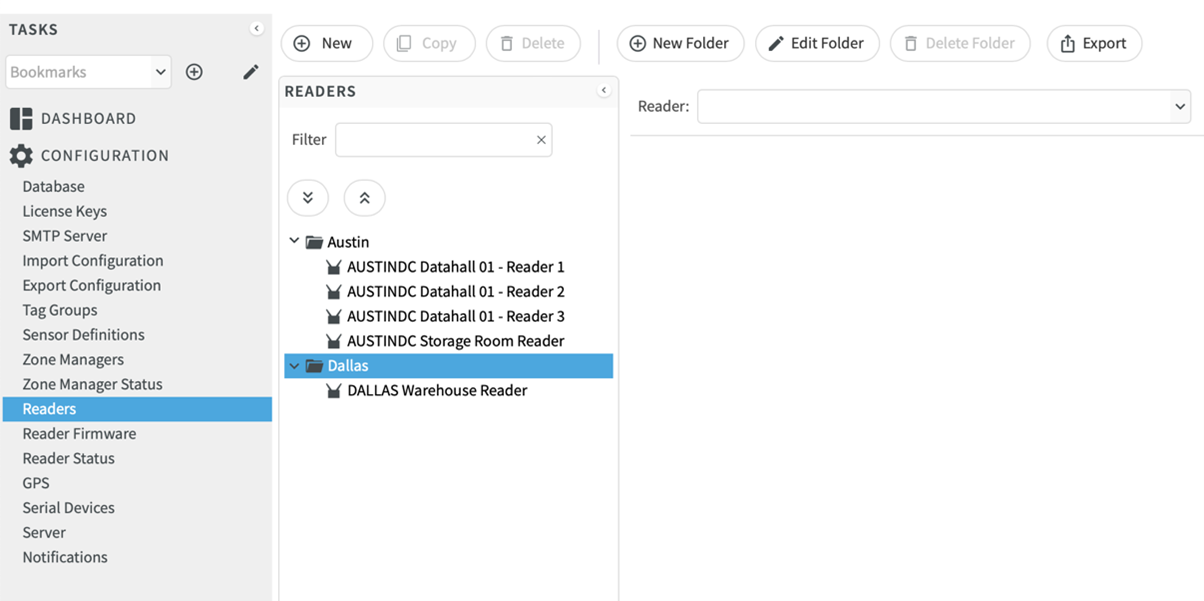The image size is (1204, 601).
Task: Collapse the Dallas folder tree node
Action: (x=294, y=366)
